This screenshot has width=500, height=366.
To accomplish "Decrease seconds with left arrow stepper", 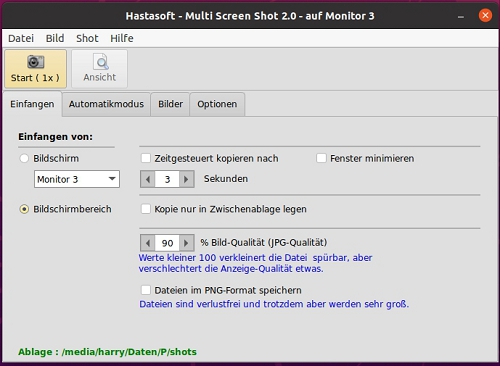I will 148,179.
